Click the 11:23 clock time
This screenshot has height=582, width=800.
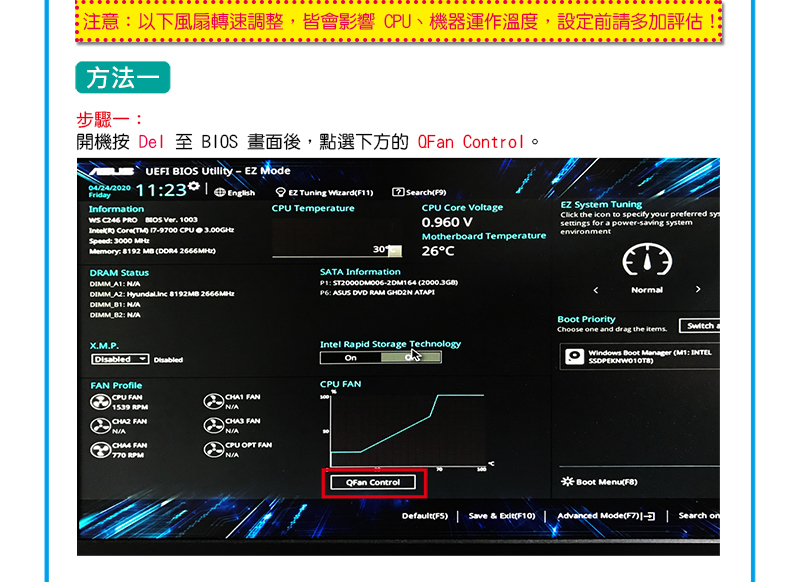coord(161,191)
